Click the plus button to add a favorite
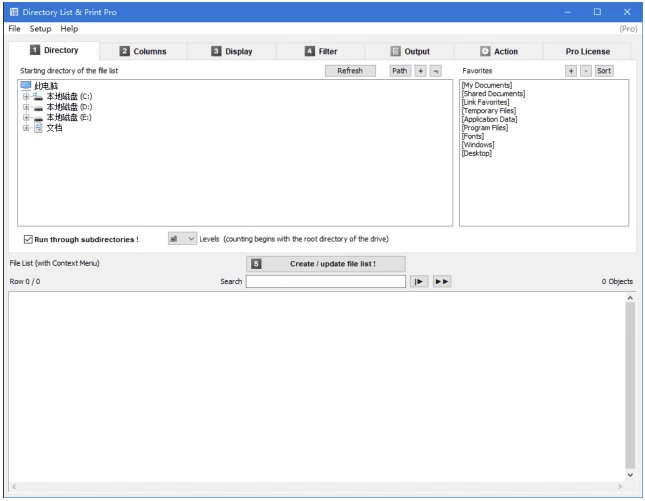This screenshot has height=501, width=645. tap(571, 71)
